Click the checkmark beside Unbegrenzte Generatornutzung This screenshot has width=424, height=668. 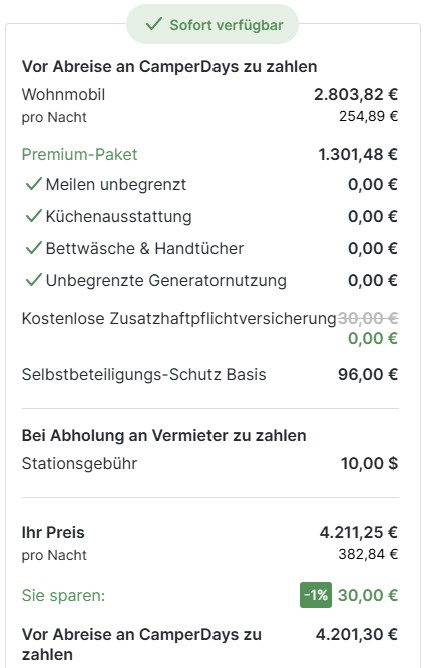click(33, 280)
